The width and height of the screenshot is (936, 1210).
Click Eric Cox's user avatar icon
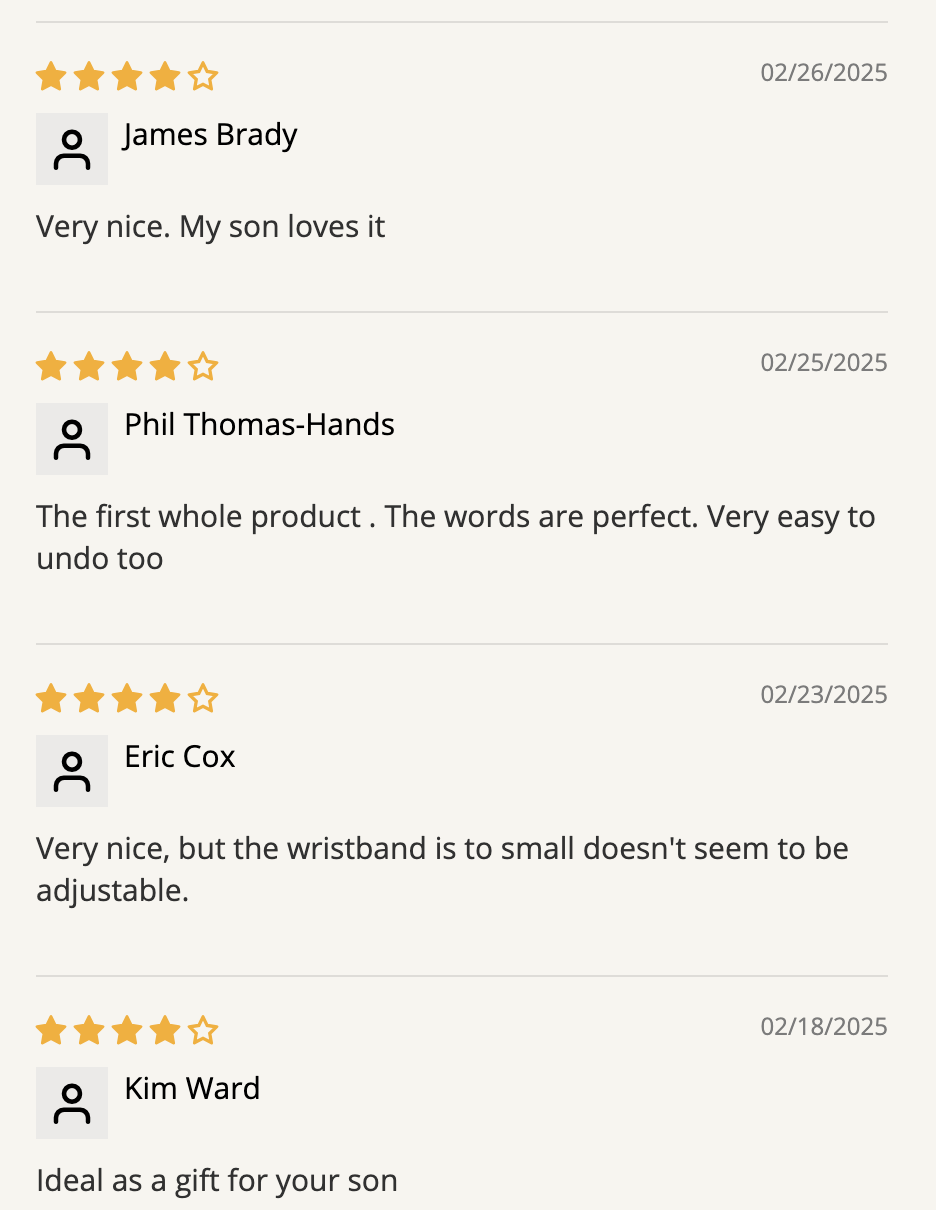coord(72,771)
